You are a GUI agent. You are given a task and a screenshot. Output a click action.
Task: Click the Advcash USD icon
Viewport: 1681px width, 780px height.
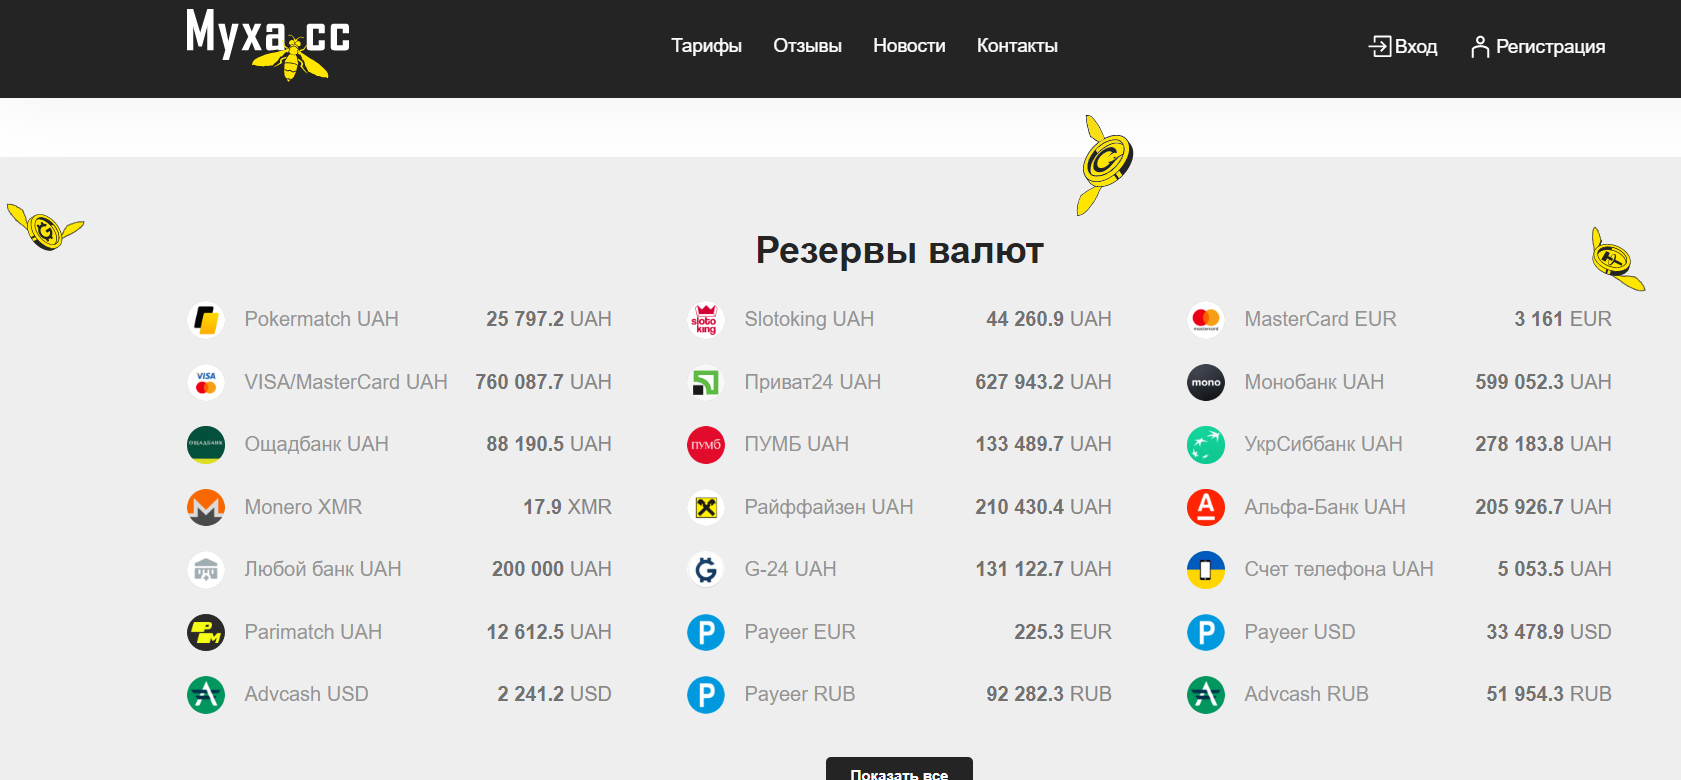coord(206,695)
